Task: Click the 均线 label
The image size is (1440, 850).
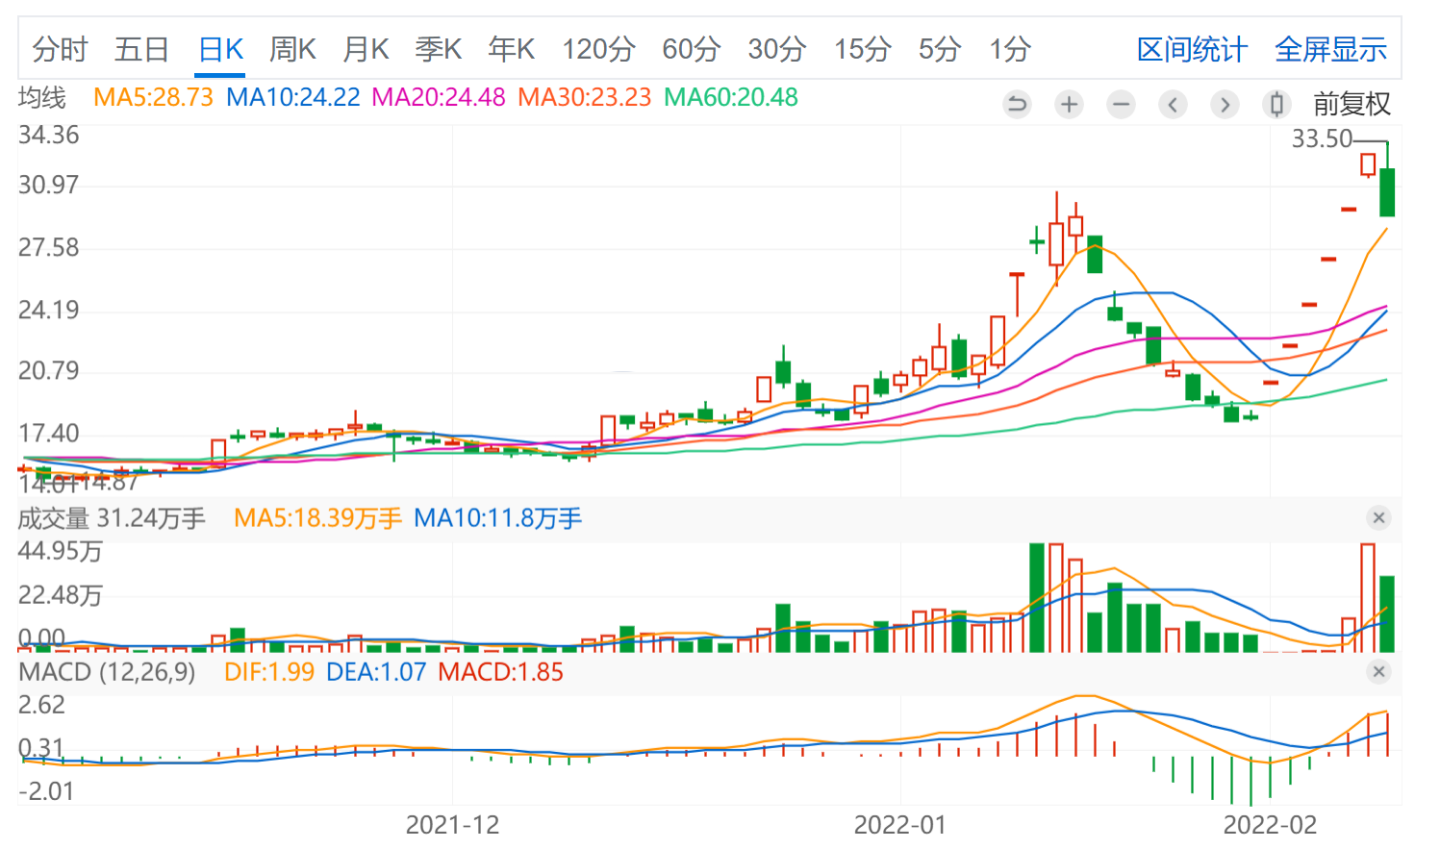Action: (x=42, y=97)
